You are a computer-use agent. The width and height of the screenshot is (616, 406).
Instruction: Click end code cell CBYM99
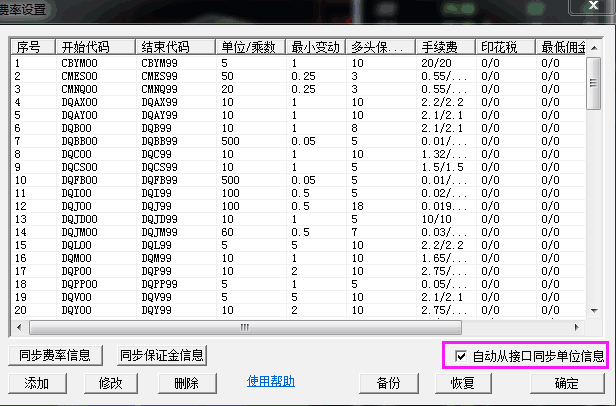pyautogui.click(x=160, y=63)
